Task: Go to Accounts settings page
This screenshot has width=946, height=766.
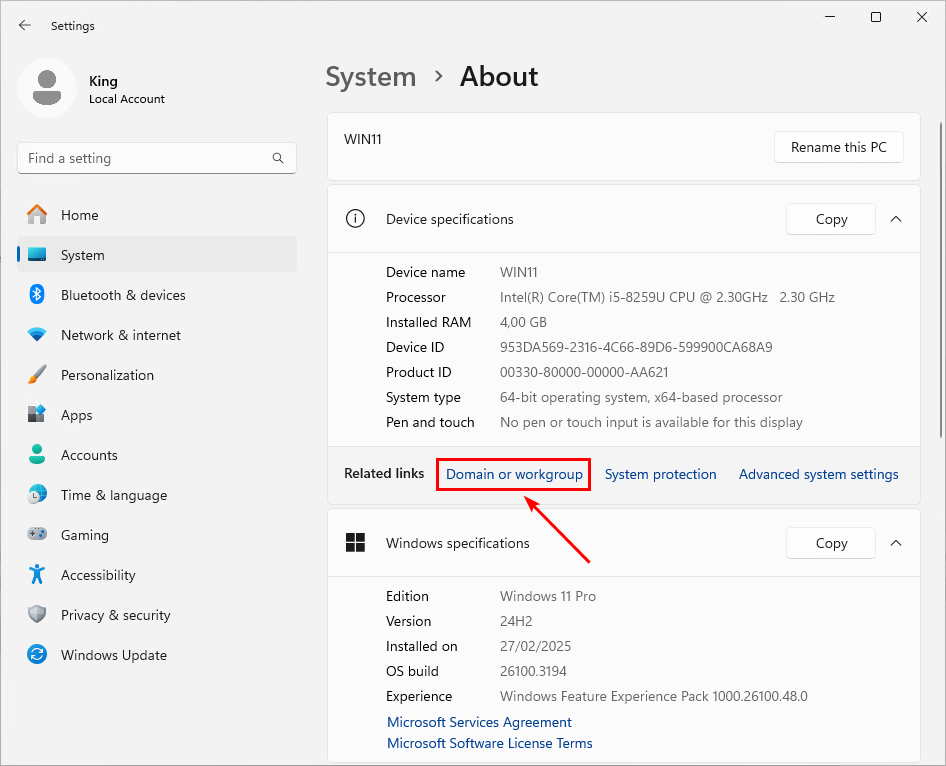Action: pyautogui.click(x=89, y=455)
